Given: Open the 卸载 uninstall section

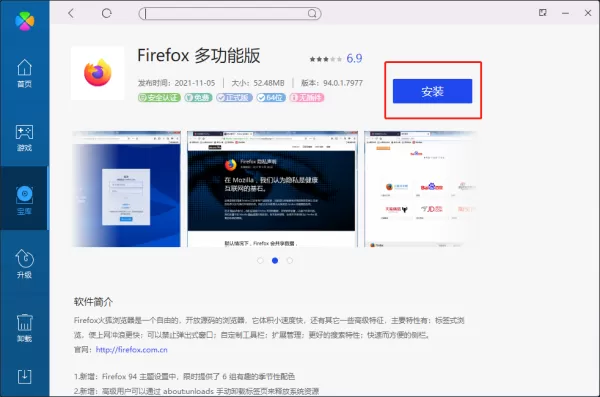Looking at the screenshot, I should click(24, 328).
